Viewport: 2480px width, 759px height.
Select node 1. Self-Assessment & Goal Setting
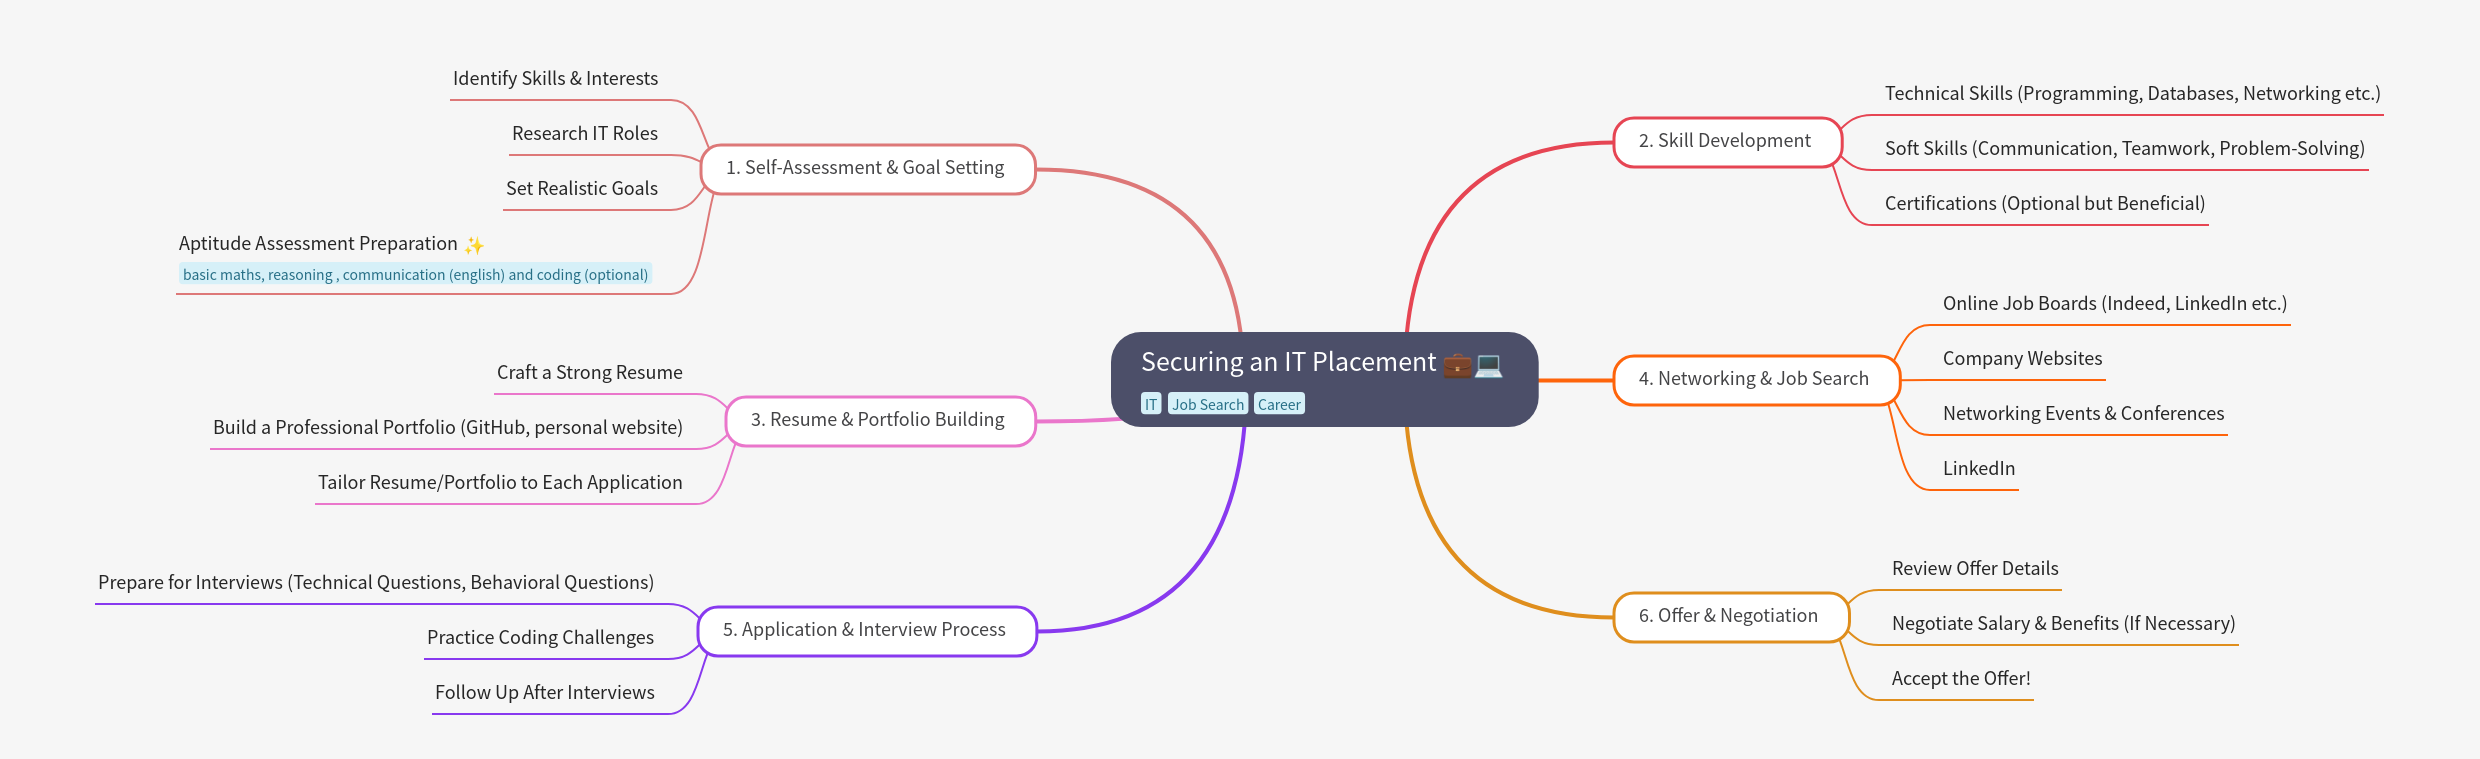(866, 169)
